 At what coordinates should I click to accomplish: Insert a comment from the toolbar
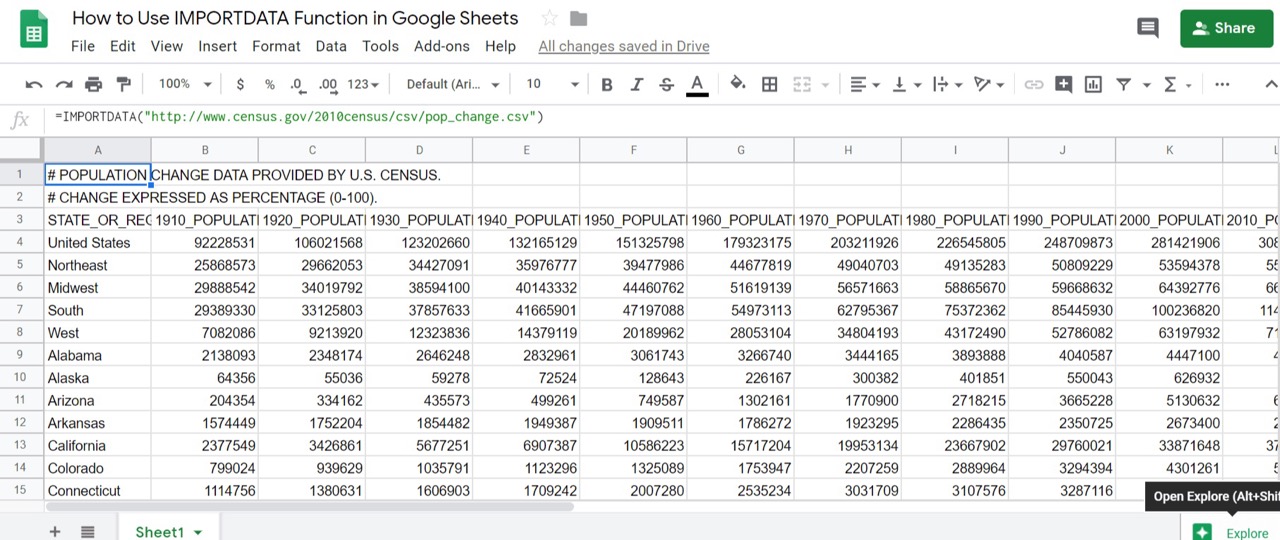pos(1064,85)
